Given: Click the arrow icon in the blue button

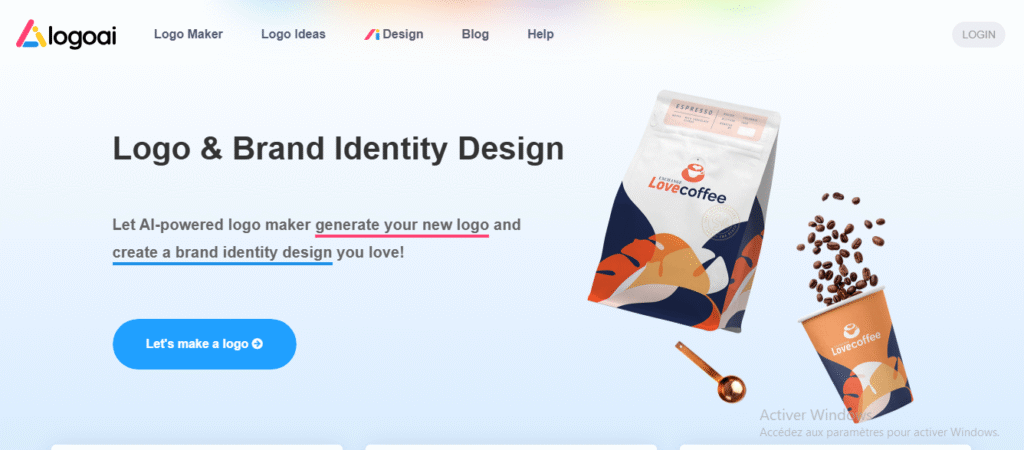Looking at the screenshot, I should point(257,344).
